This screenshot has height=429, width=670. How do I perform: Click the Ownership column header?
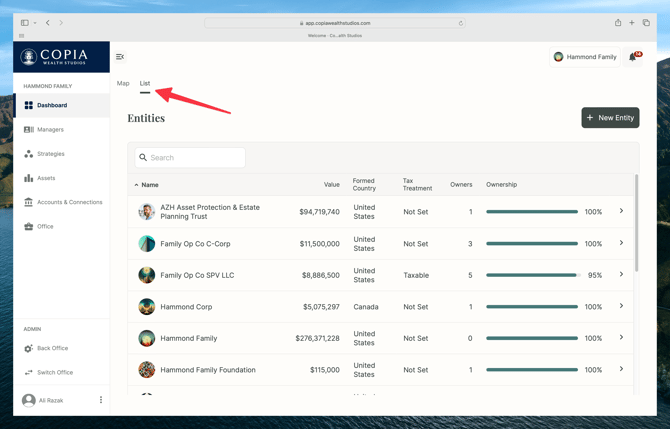(x=501, y=185)
